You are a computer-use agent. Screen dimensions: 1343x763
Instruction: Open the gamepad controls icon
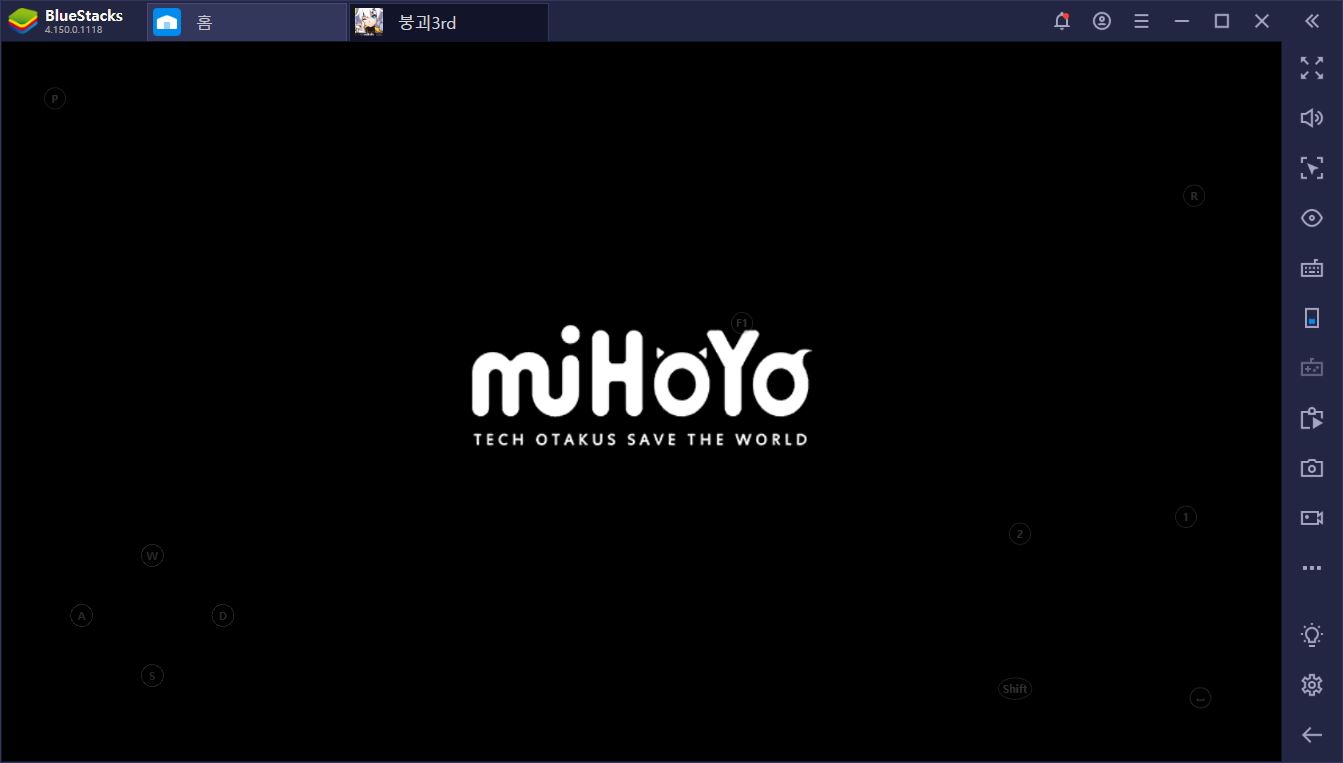pyautogui.click(x=1311, y=368)
